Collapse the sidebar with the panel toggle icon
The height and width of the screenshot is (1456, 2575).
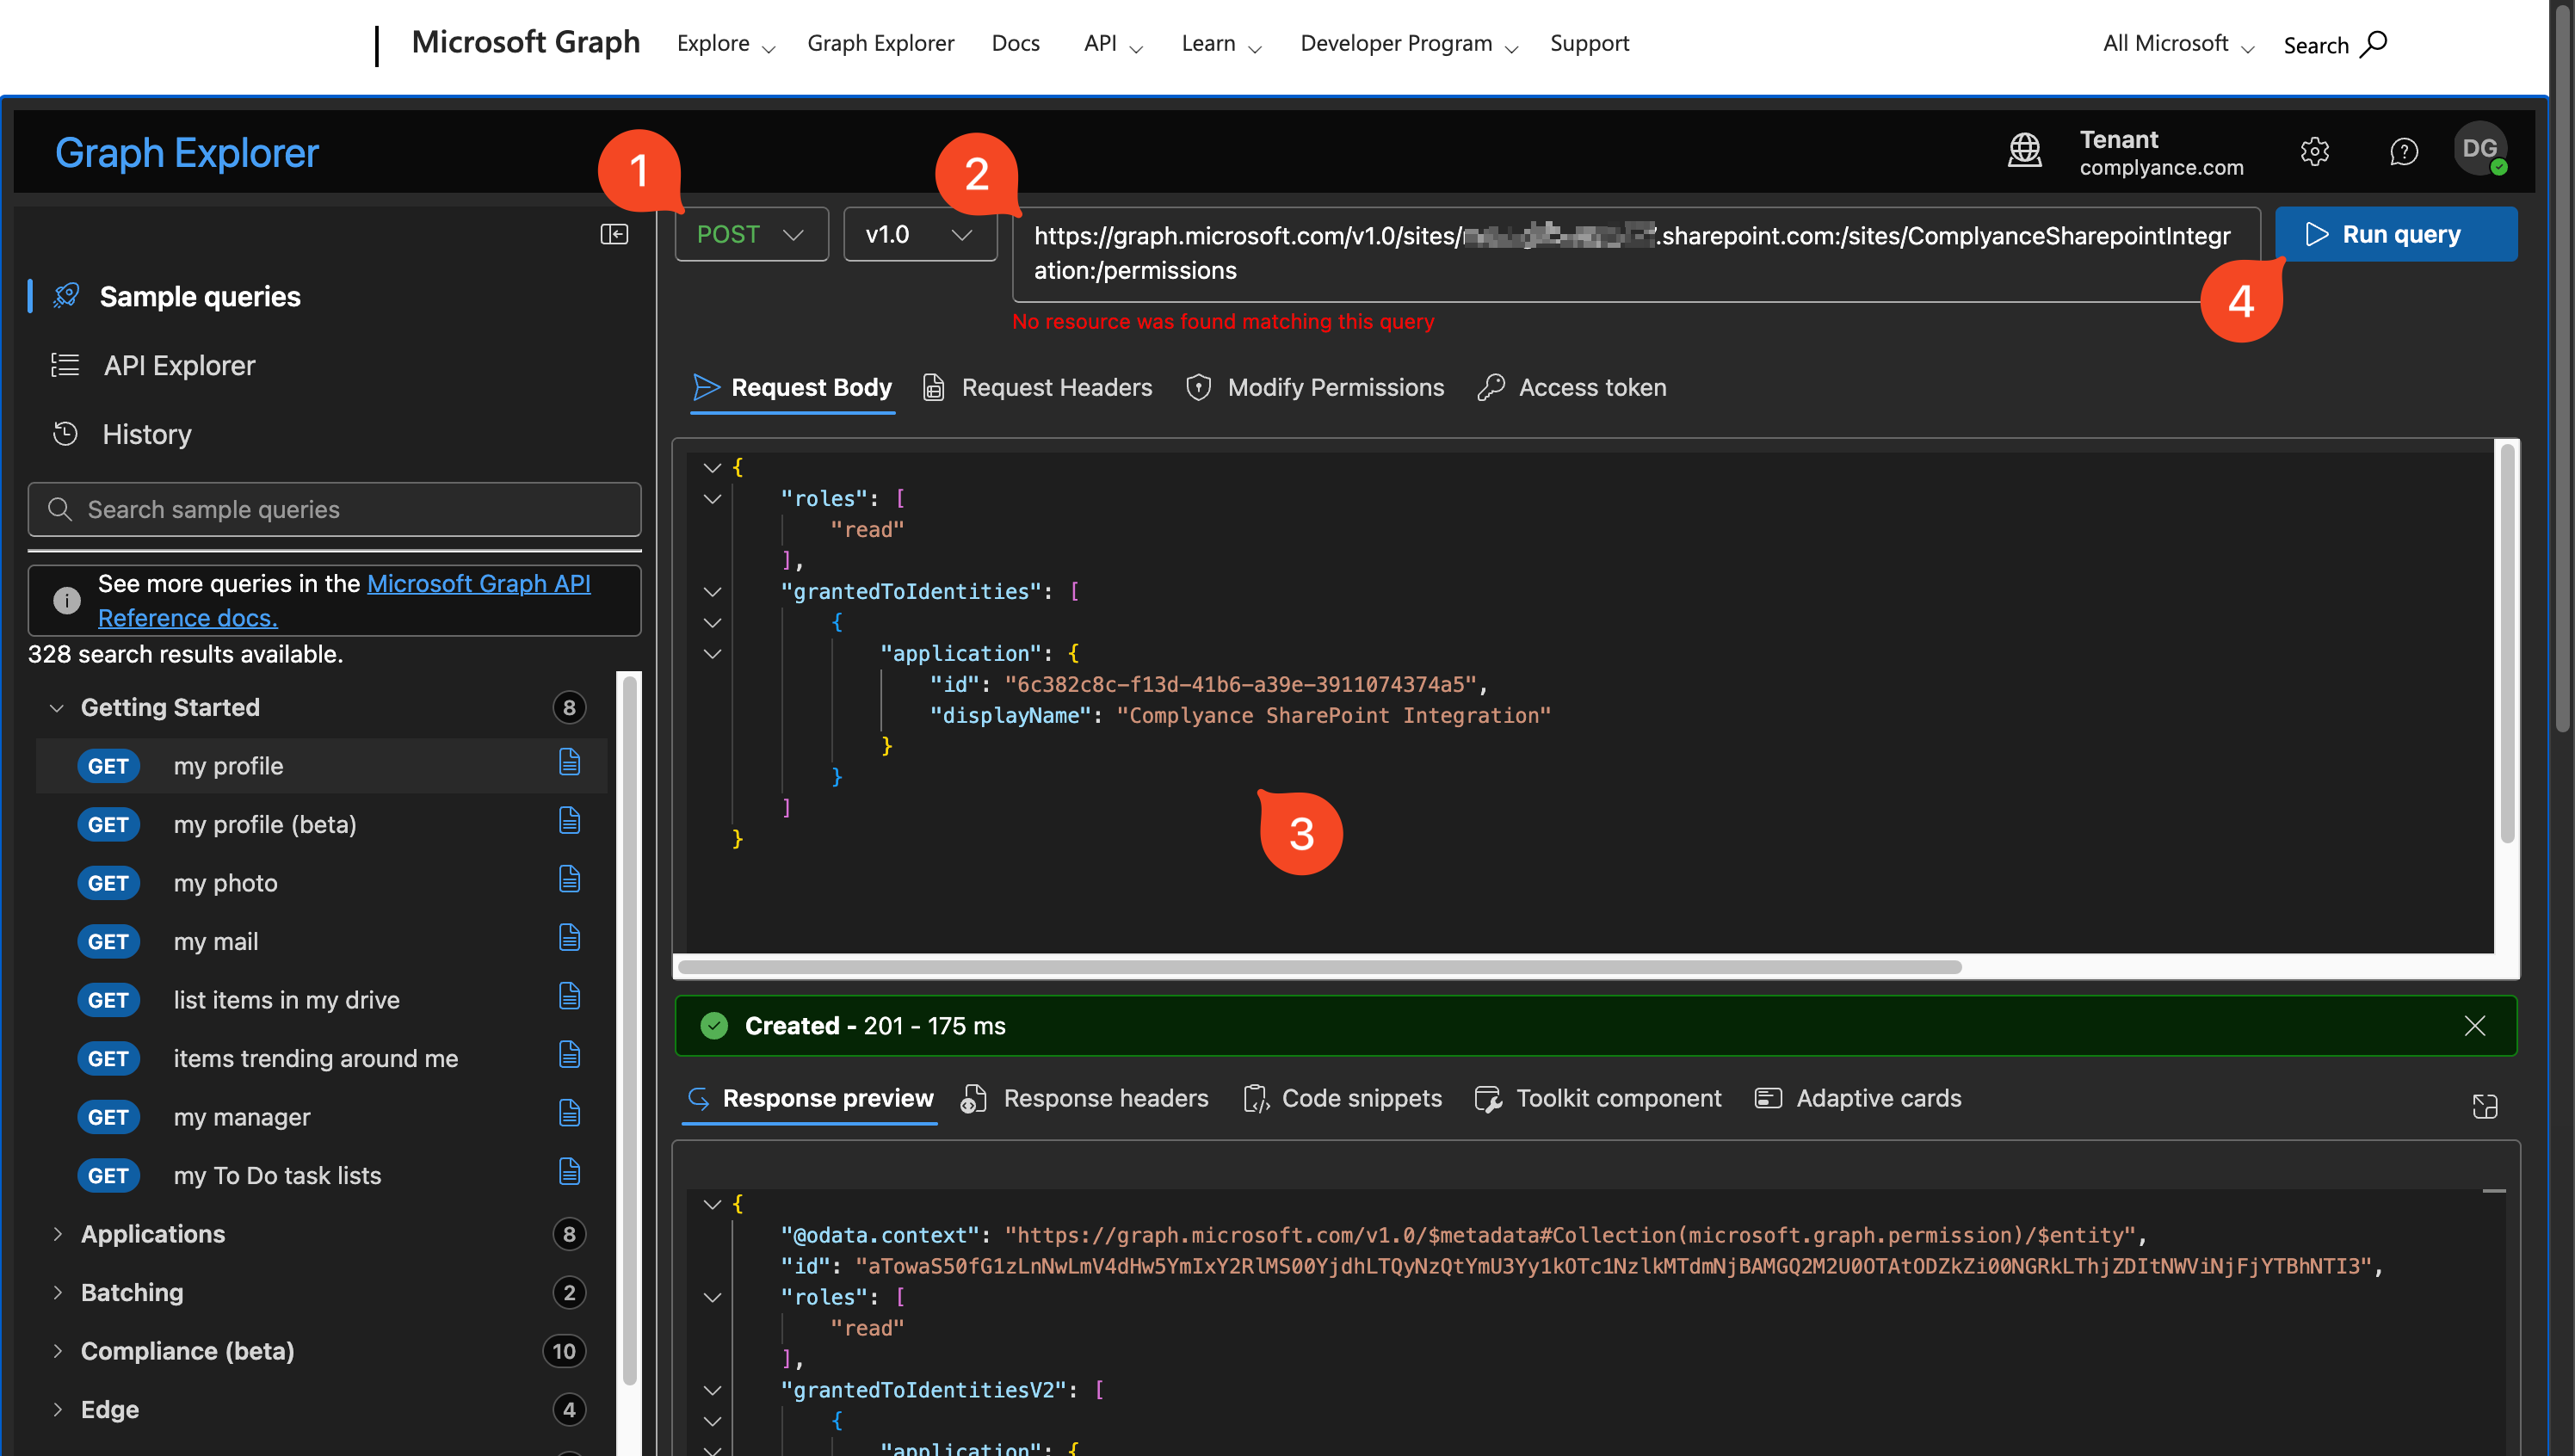point(614,234)
